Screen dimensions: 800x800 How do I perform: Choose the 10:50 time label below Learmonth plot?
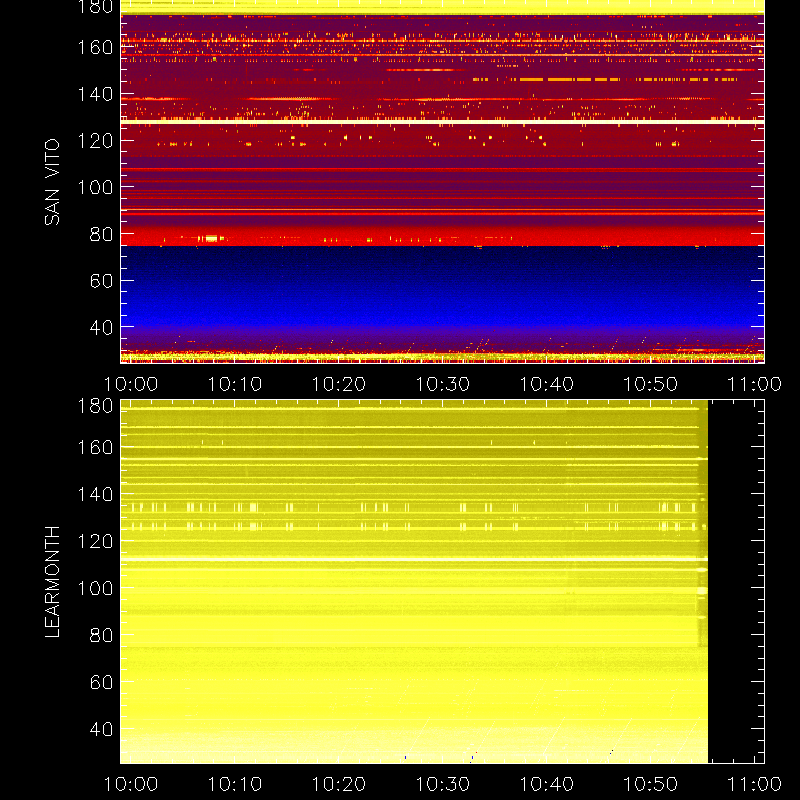click(x=651, y=784)
